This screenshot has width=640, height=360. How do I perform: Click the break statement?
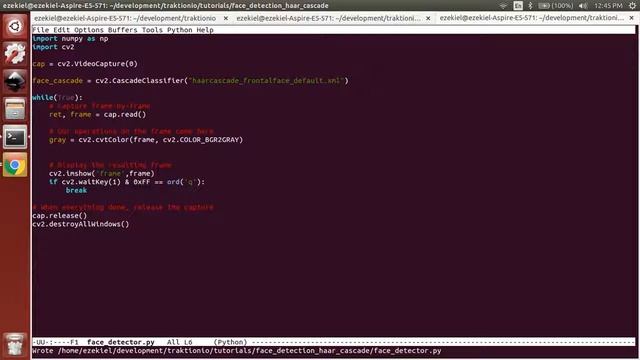pos(76,190)
